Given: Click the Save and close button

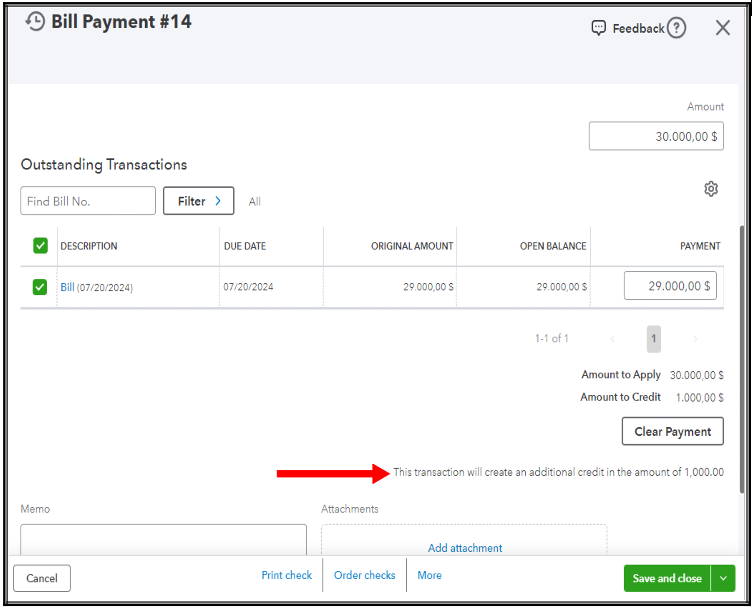Looking at the screenshot, I should tap(668, 578).
